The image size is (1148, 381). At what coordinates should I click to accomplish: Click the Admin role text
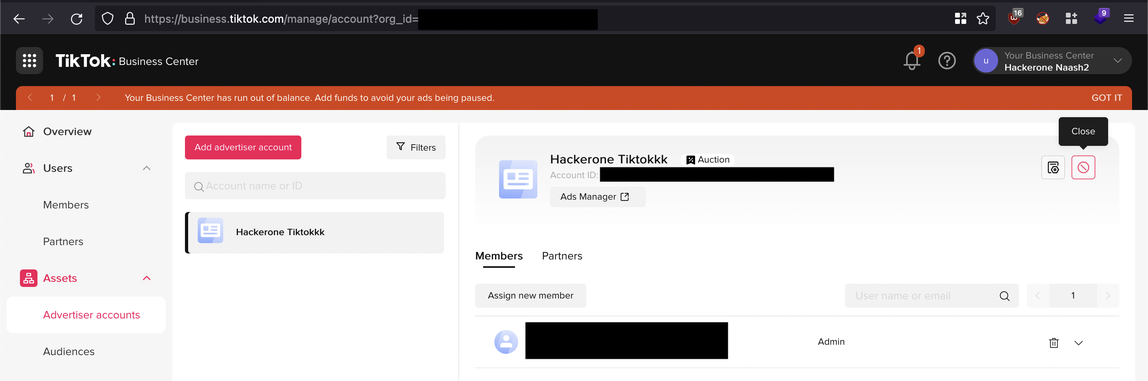click(x=831, y=341)
